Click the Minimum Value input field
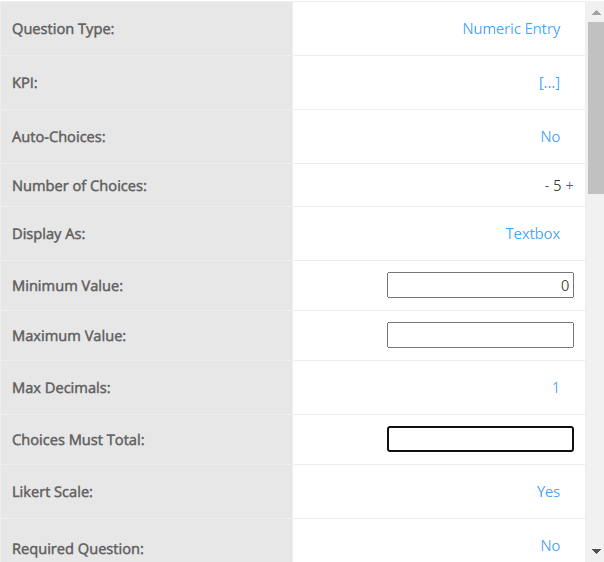The image size is (604, 562). (x=480, y=286)
